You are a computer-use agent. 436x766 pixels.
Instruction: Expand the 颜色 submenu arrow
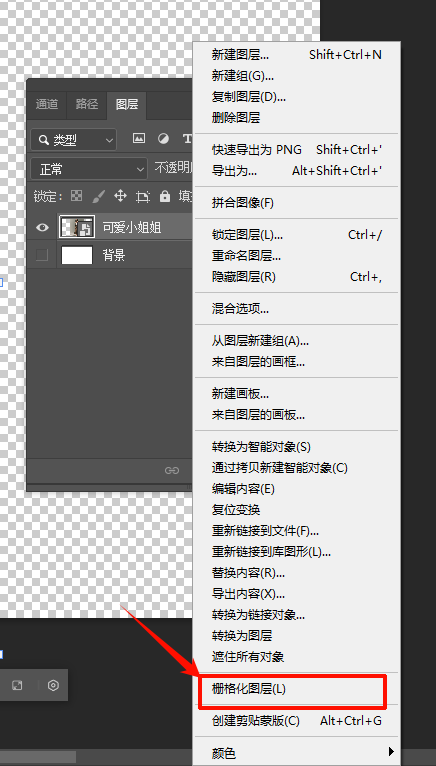391,750
